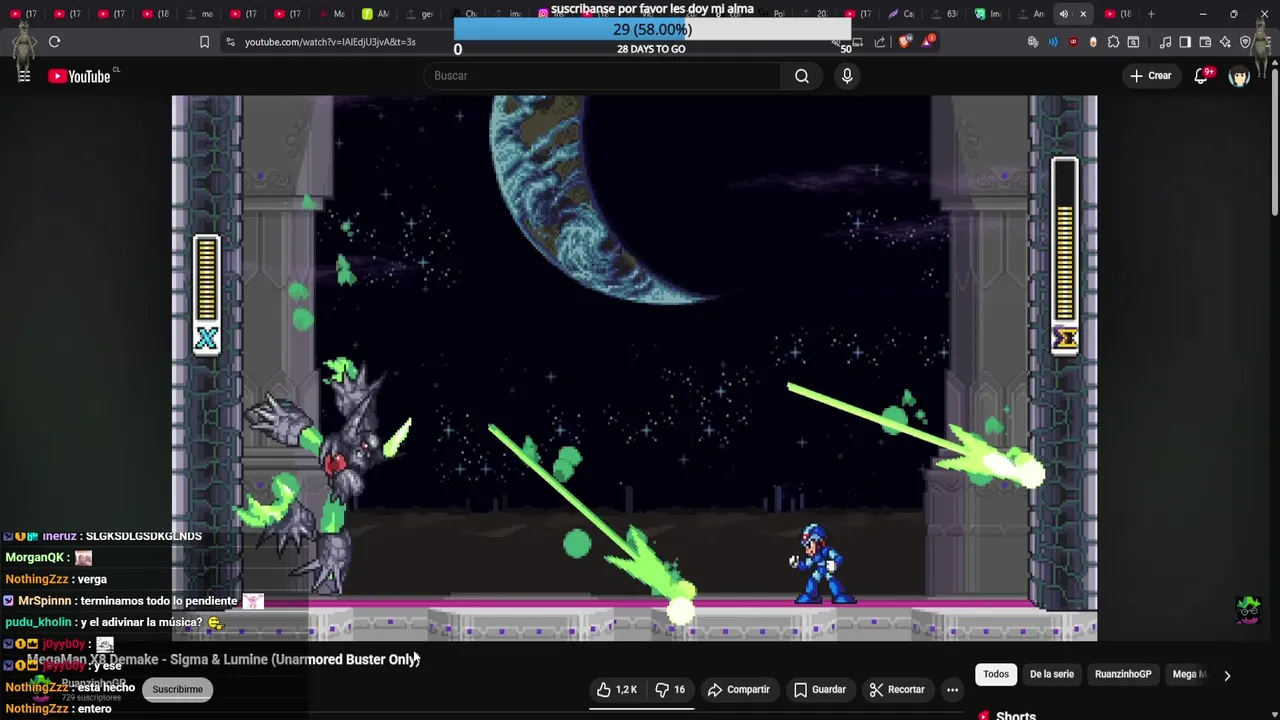Open the account avatar menu

[1239, 76]
